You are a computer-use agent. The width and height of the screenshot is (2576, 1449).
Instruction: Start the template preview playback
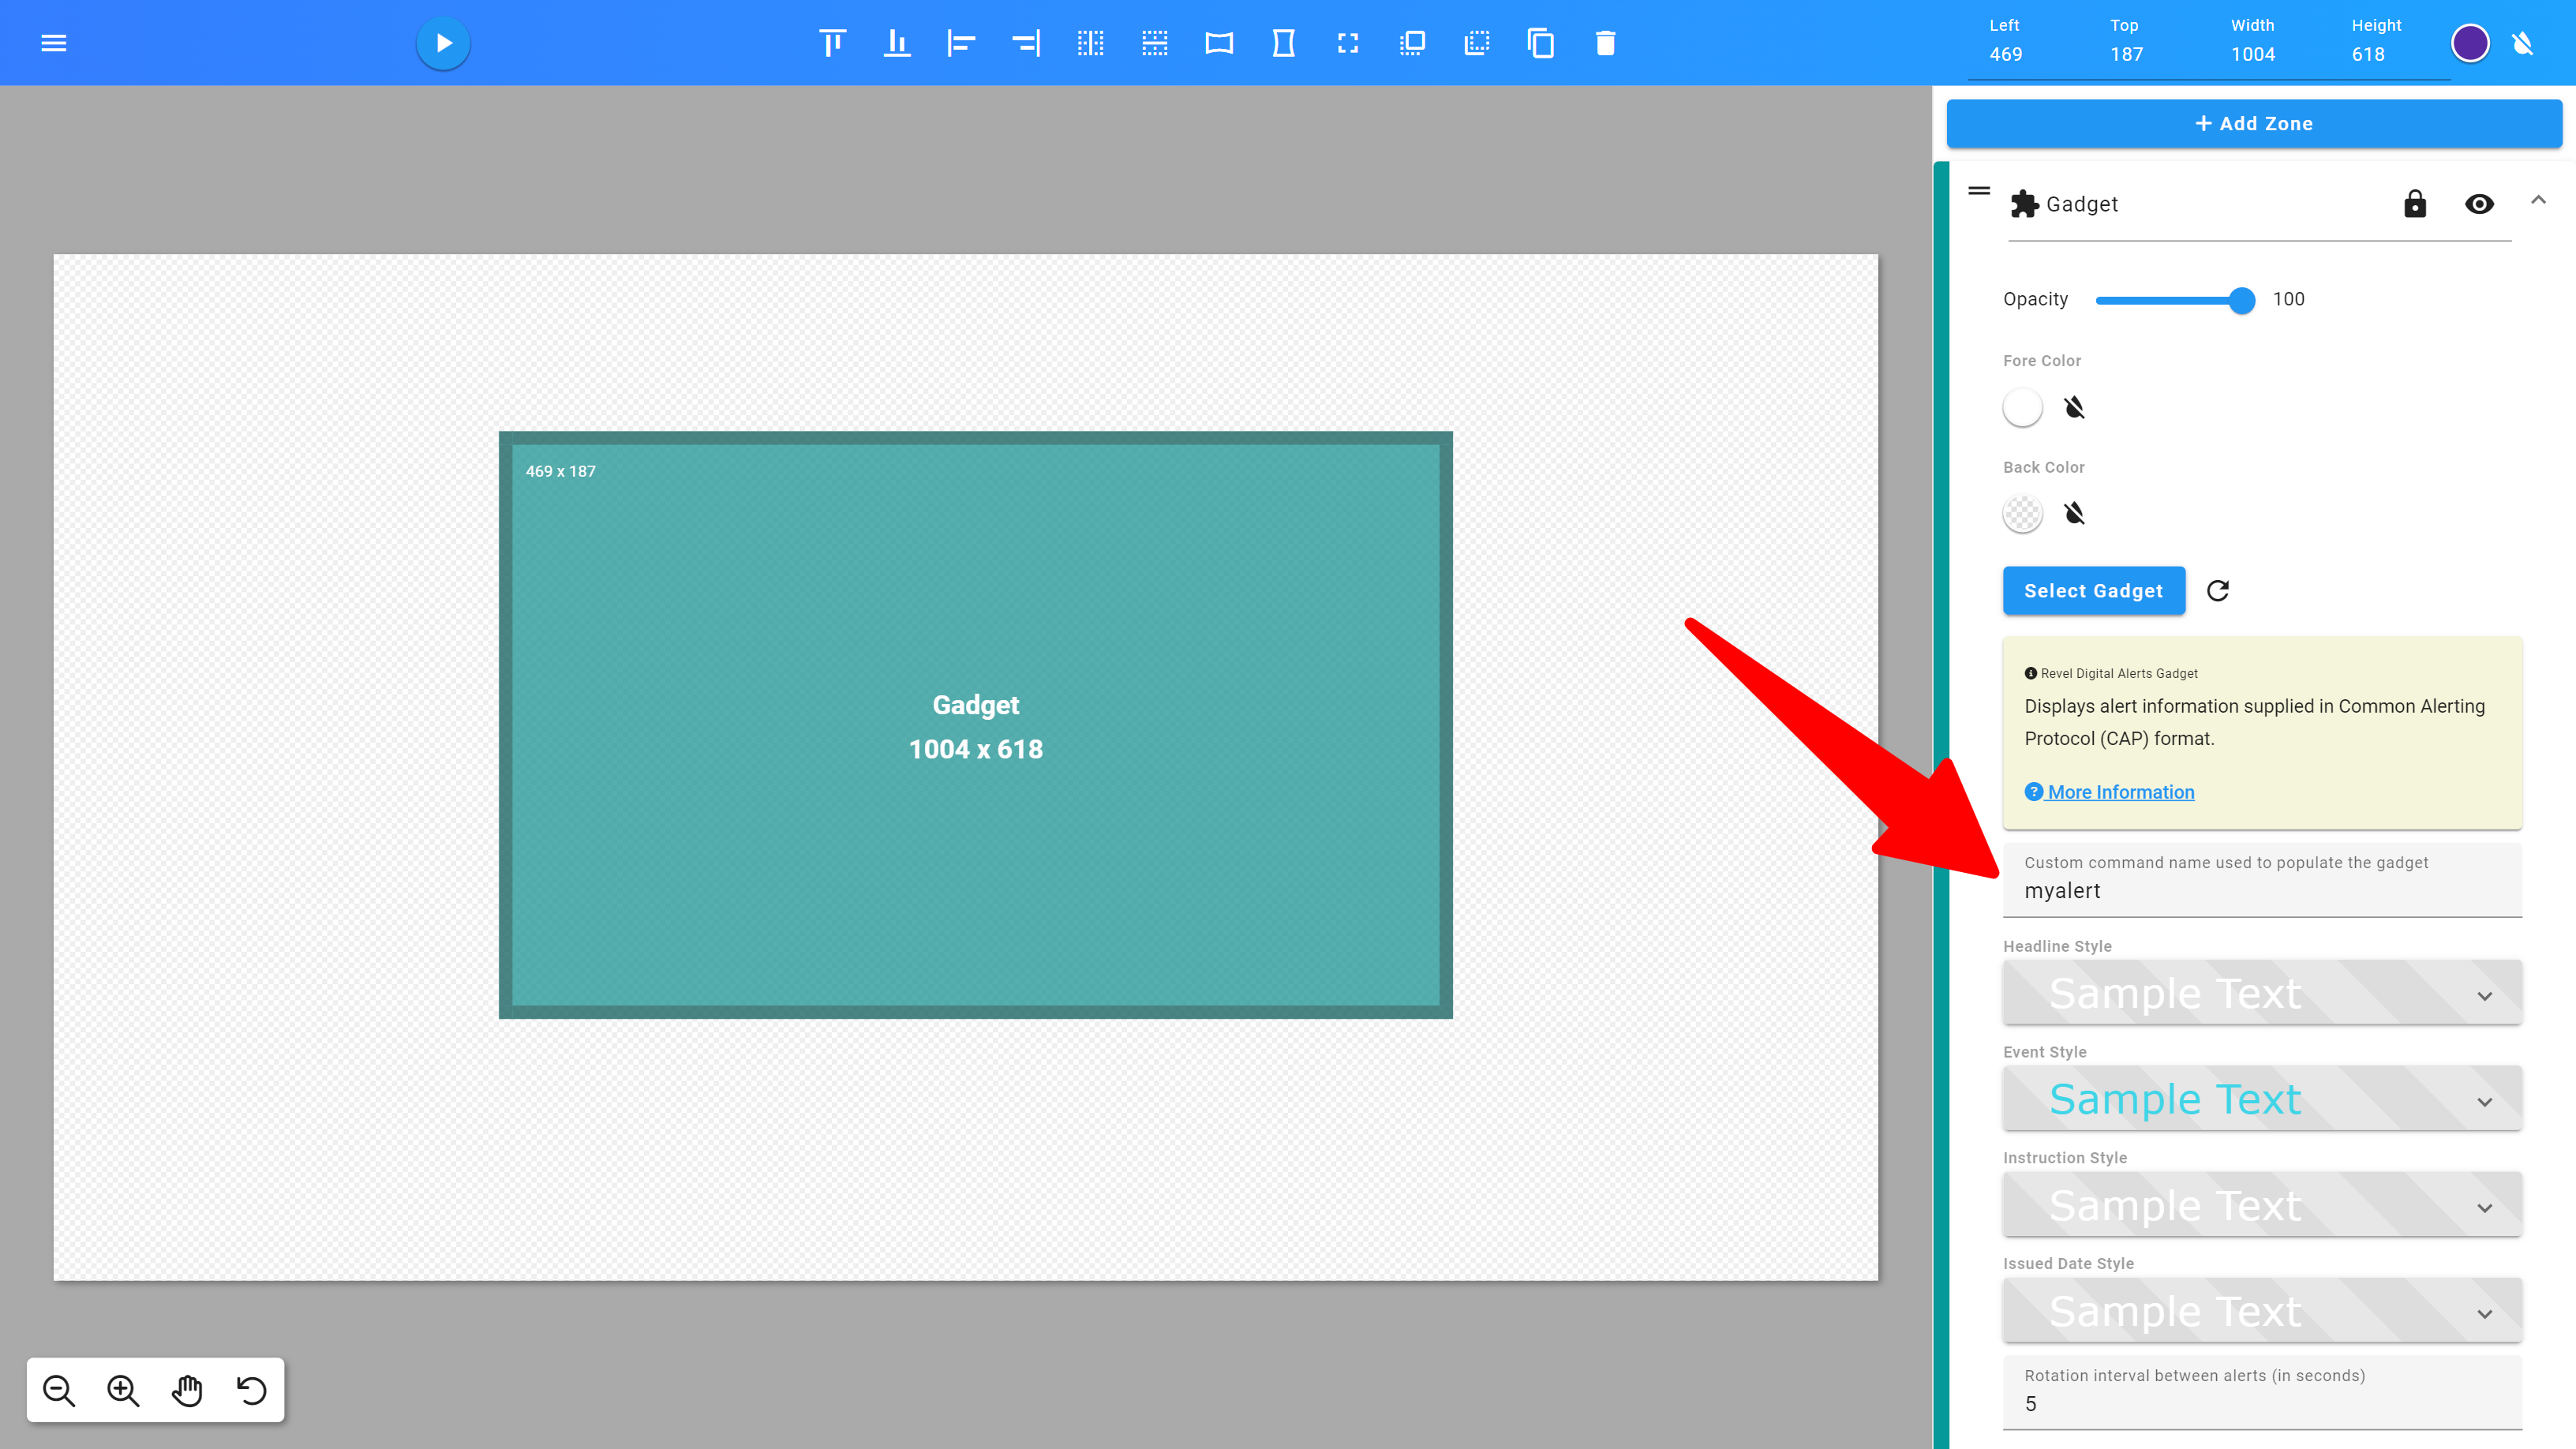[x=443, y=43]
